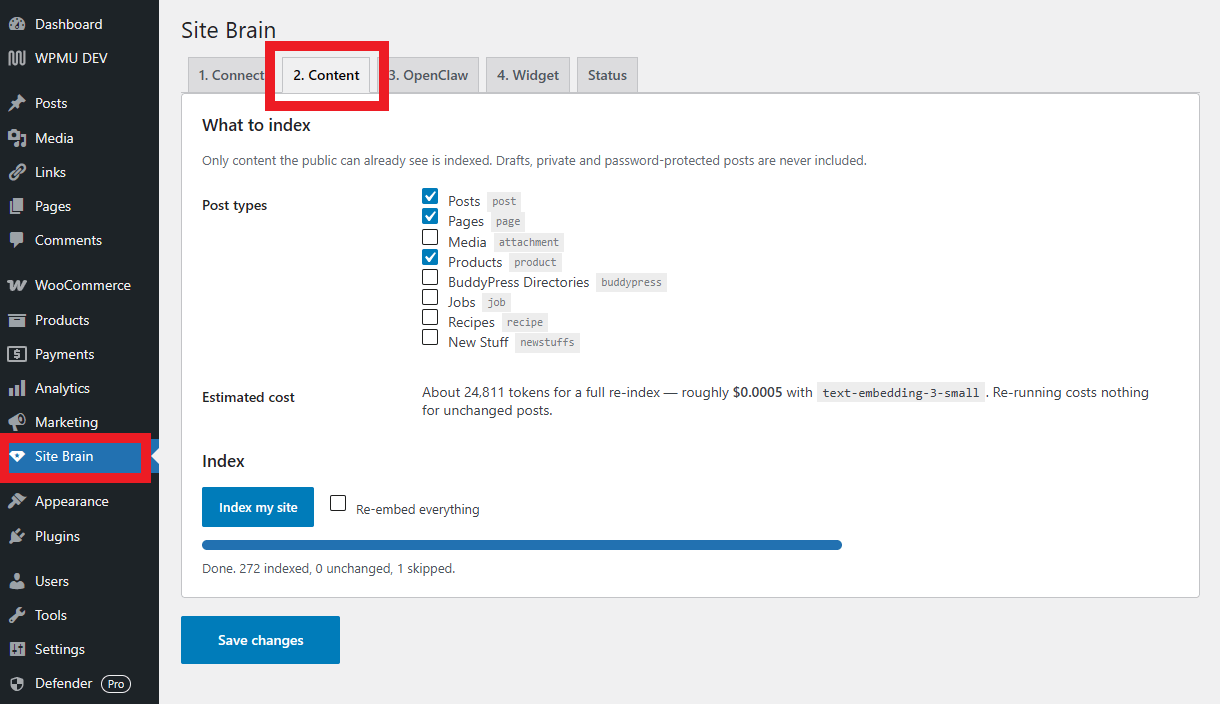Screen dimensions: 1220x704
Task: Switch to the 1. Connect tab
Action: pyautogui.click(x=231, y=75)
